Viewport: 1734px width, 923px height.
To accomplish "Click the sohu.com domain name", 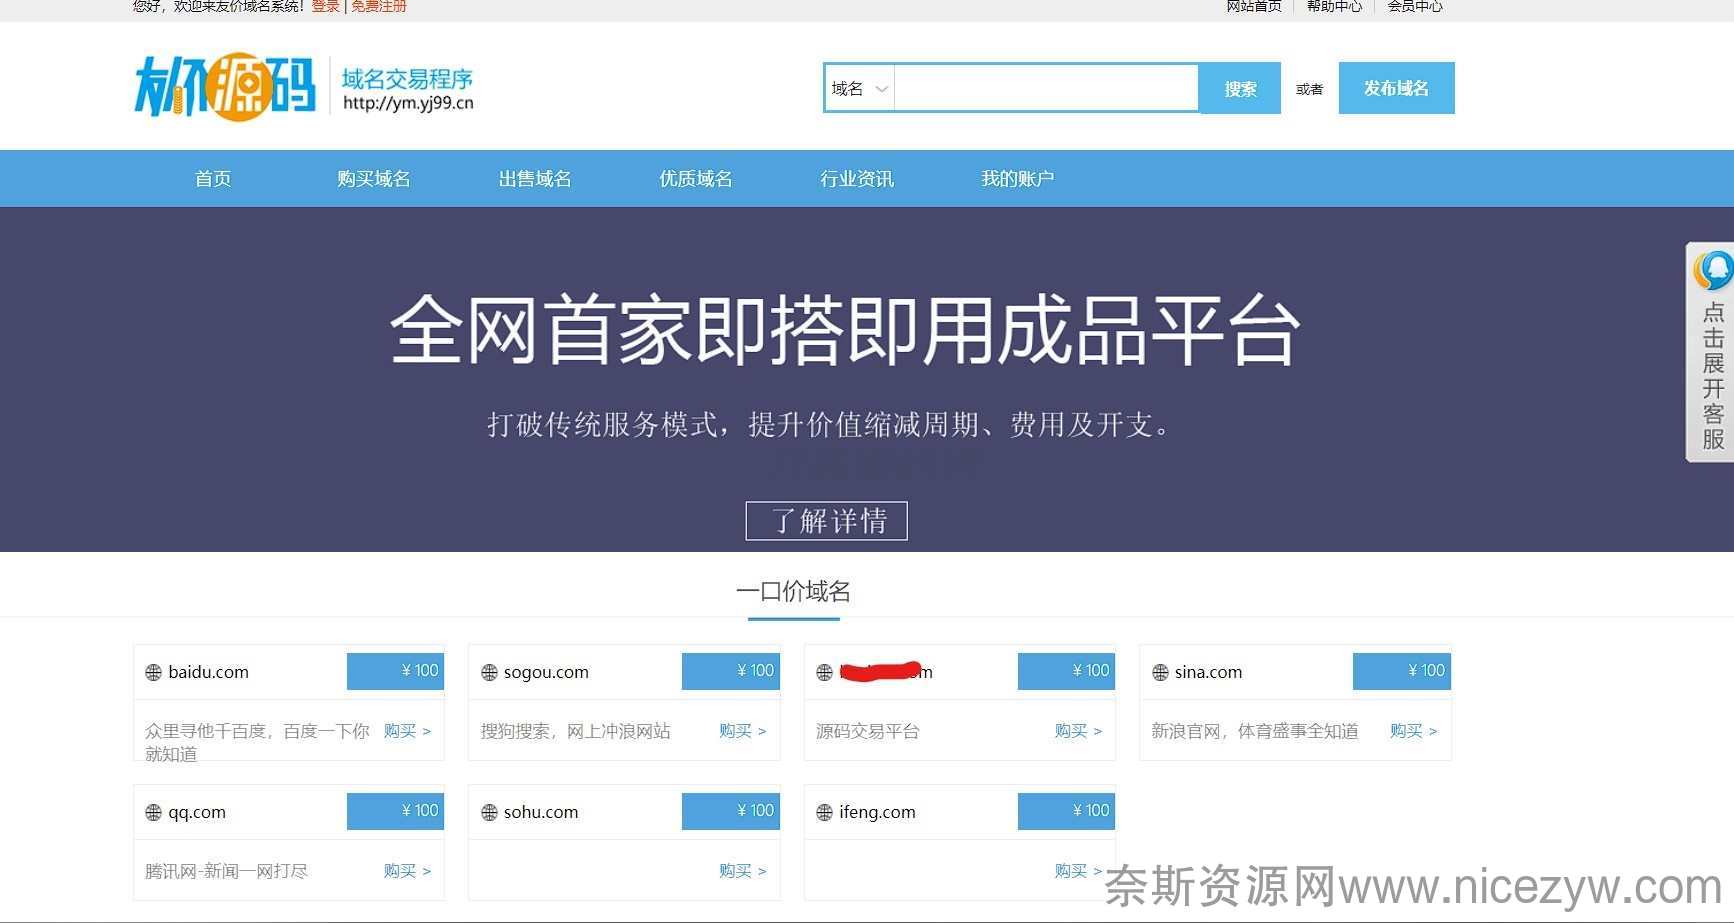I will (541, 812).
